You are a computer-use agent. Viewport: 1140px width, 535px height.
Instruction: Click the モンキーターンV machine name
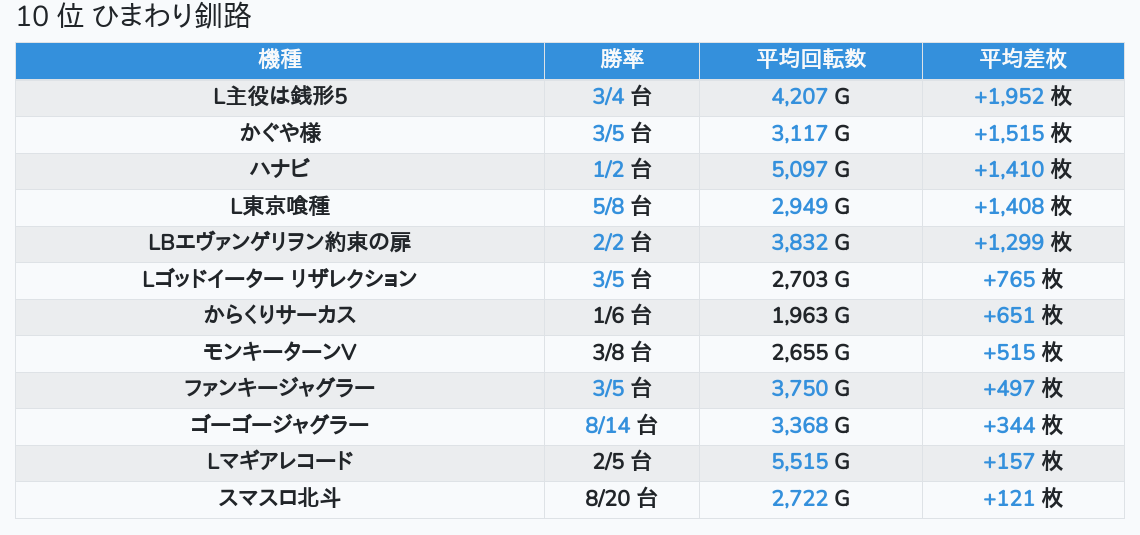(280, 352)
